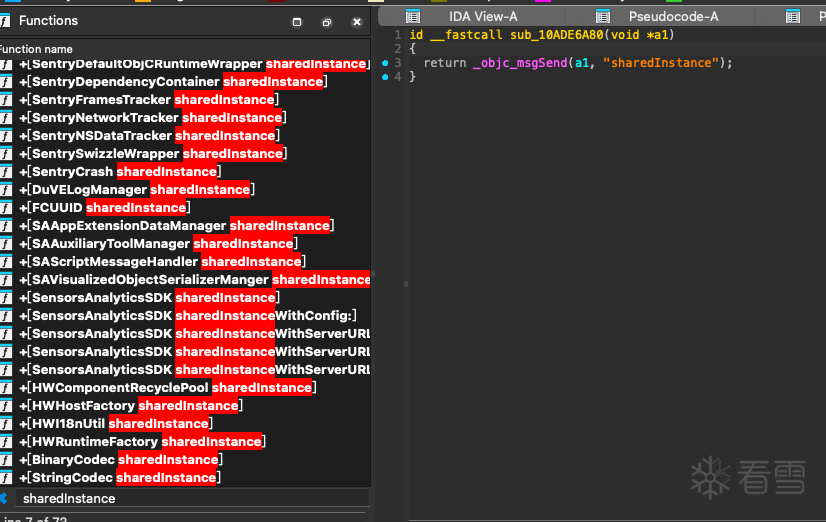The width and height of the screenshot is (826, 522).
Task: Click function icon beside SentryNSDataTracker row
Action: tap(6, 135)
